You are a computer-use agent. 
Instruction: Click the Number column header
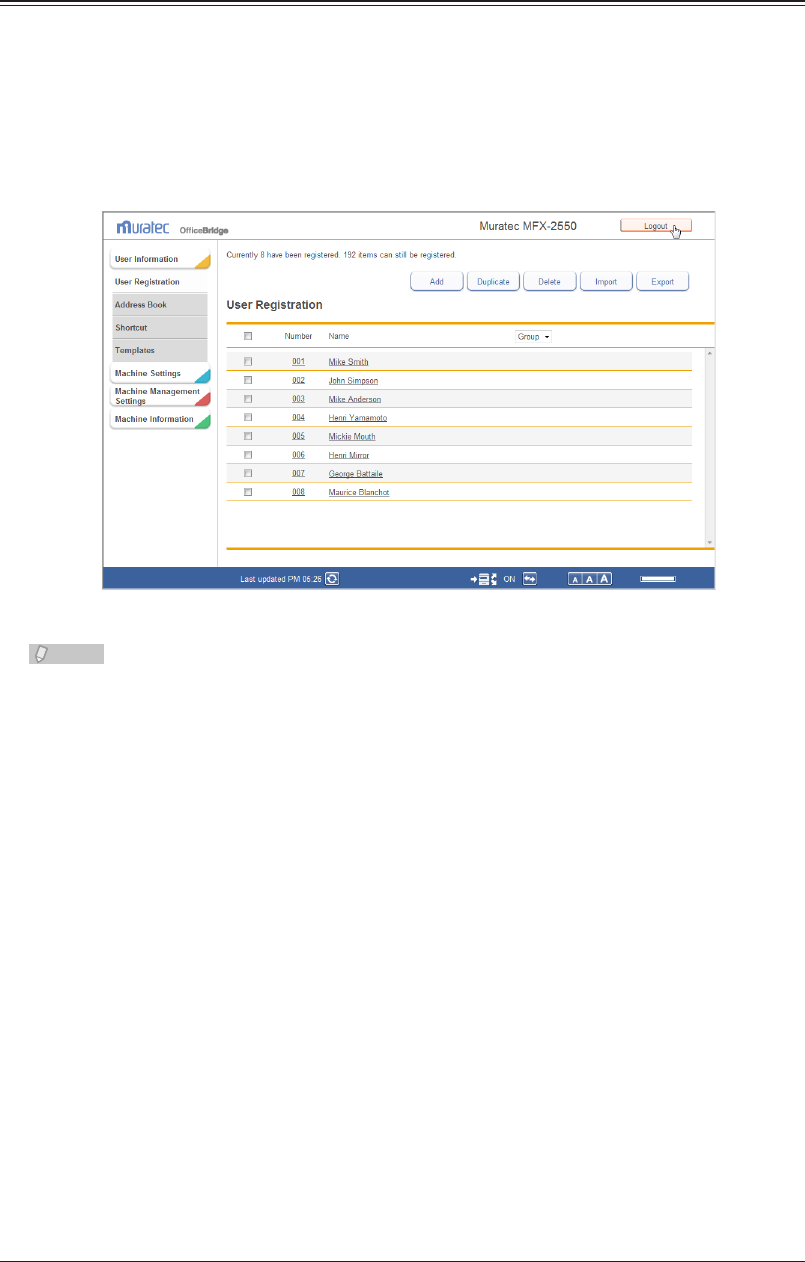point(299,337)
